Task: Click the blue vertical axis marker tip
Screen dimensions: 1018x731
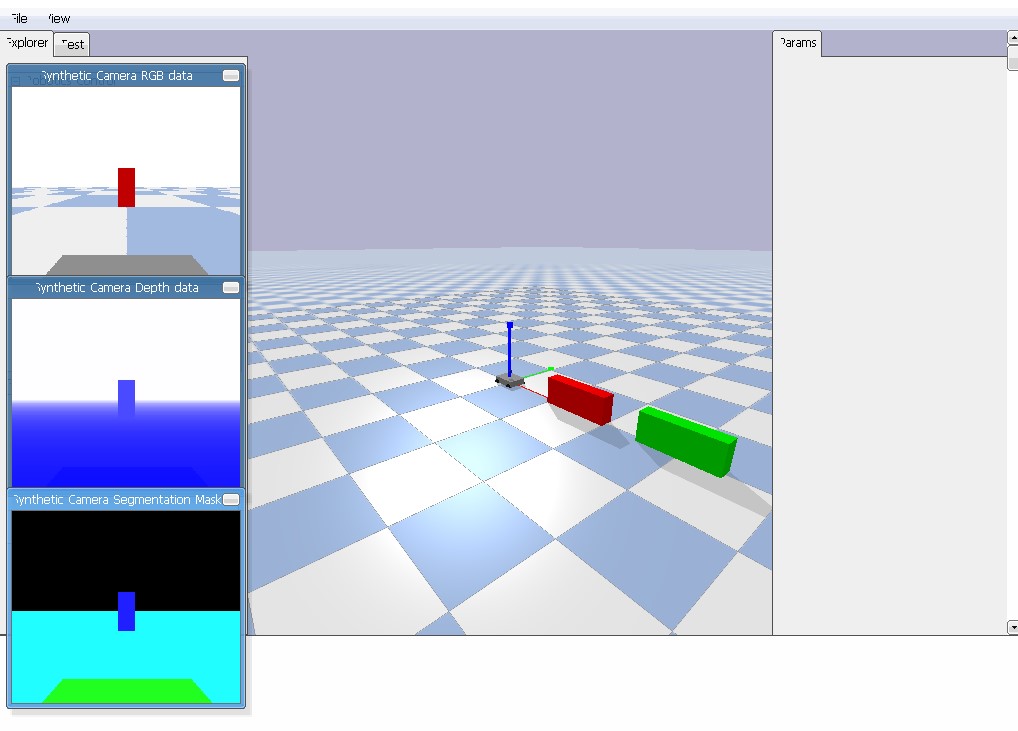Action: click(510, 326)
